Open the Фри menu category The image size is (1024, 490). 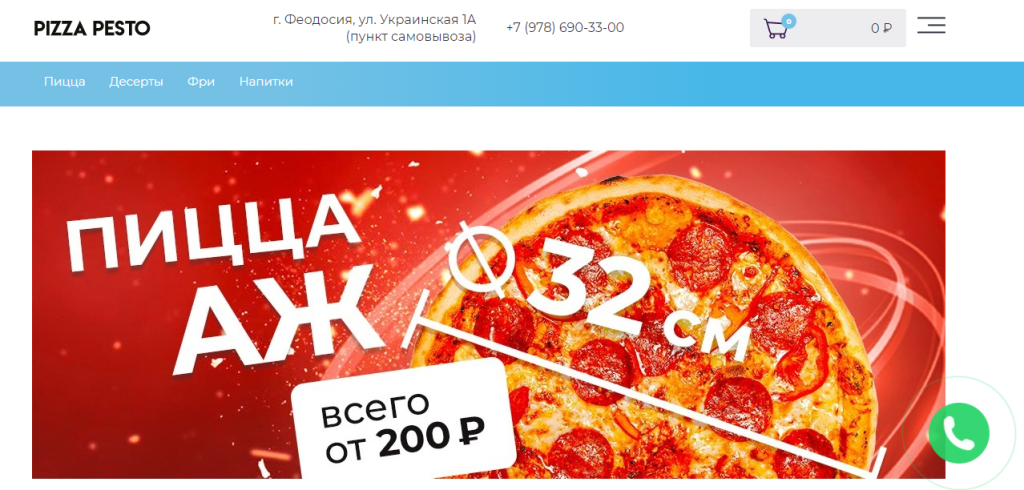(201, 82)
